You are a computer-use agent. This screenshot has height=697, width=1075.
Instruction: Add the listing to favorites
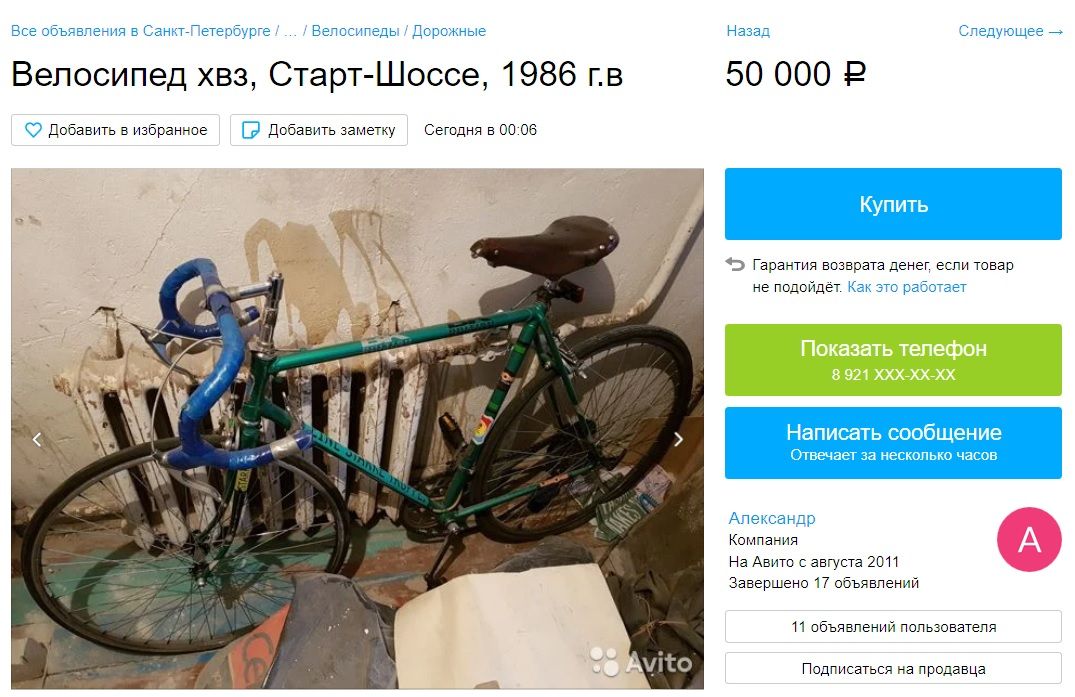coord(115,130)
